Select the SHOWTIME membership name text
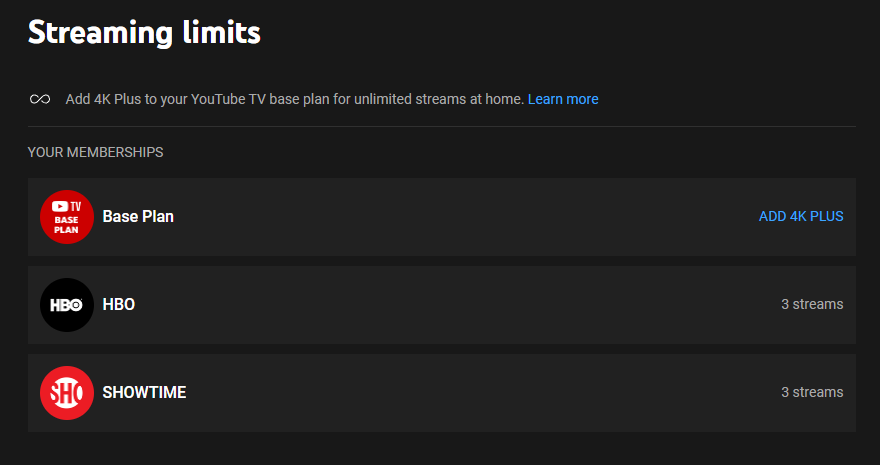This screenshot has height=465, width=880. 144,392
